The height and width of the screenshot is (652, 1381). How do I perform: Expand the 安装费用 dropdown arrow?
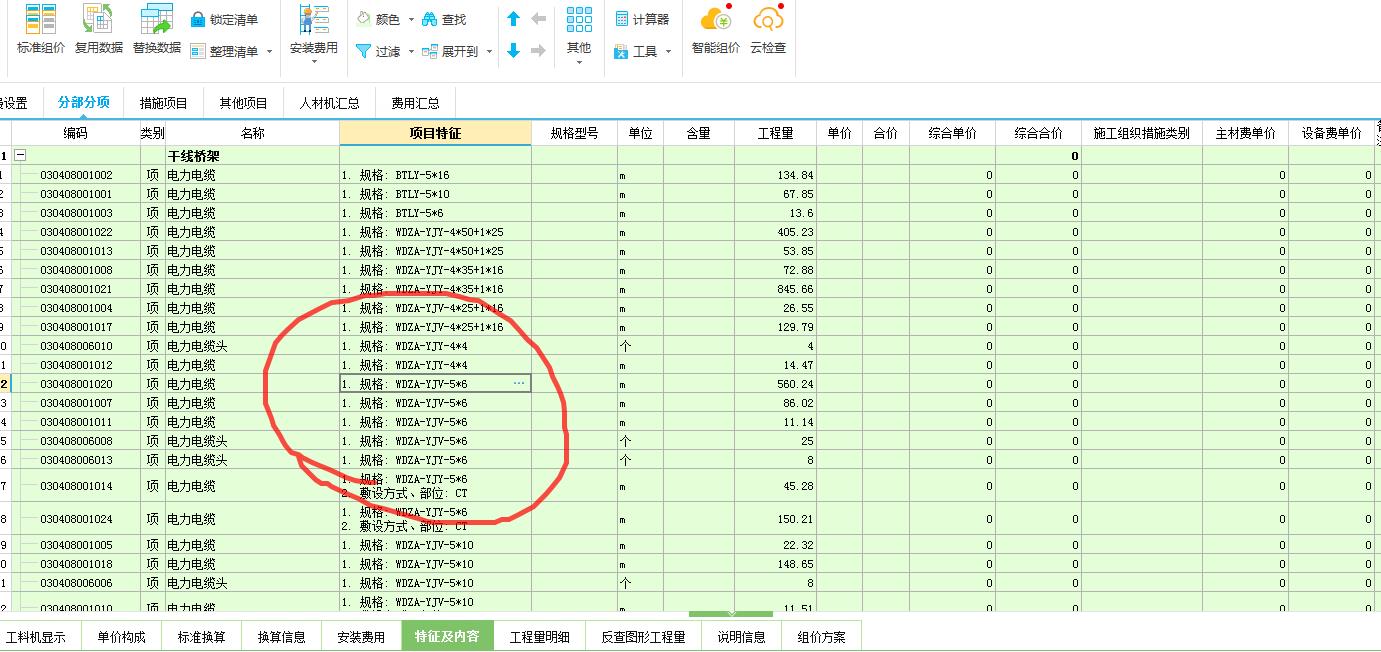pos(314,63)
